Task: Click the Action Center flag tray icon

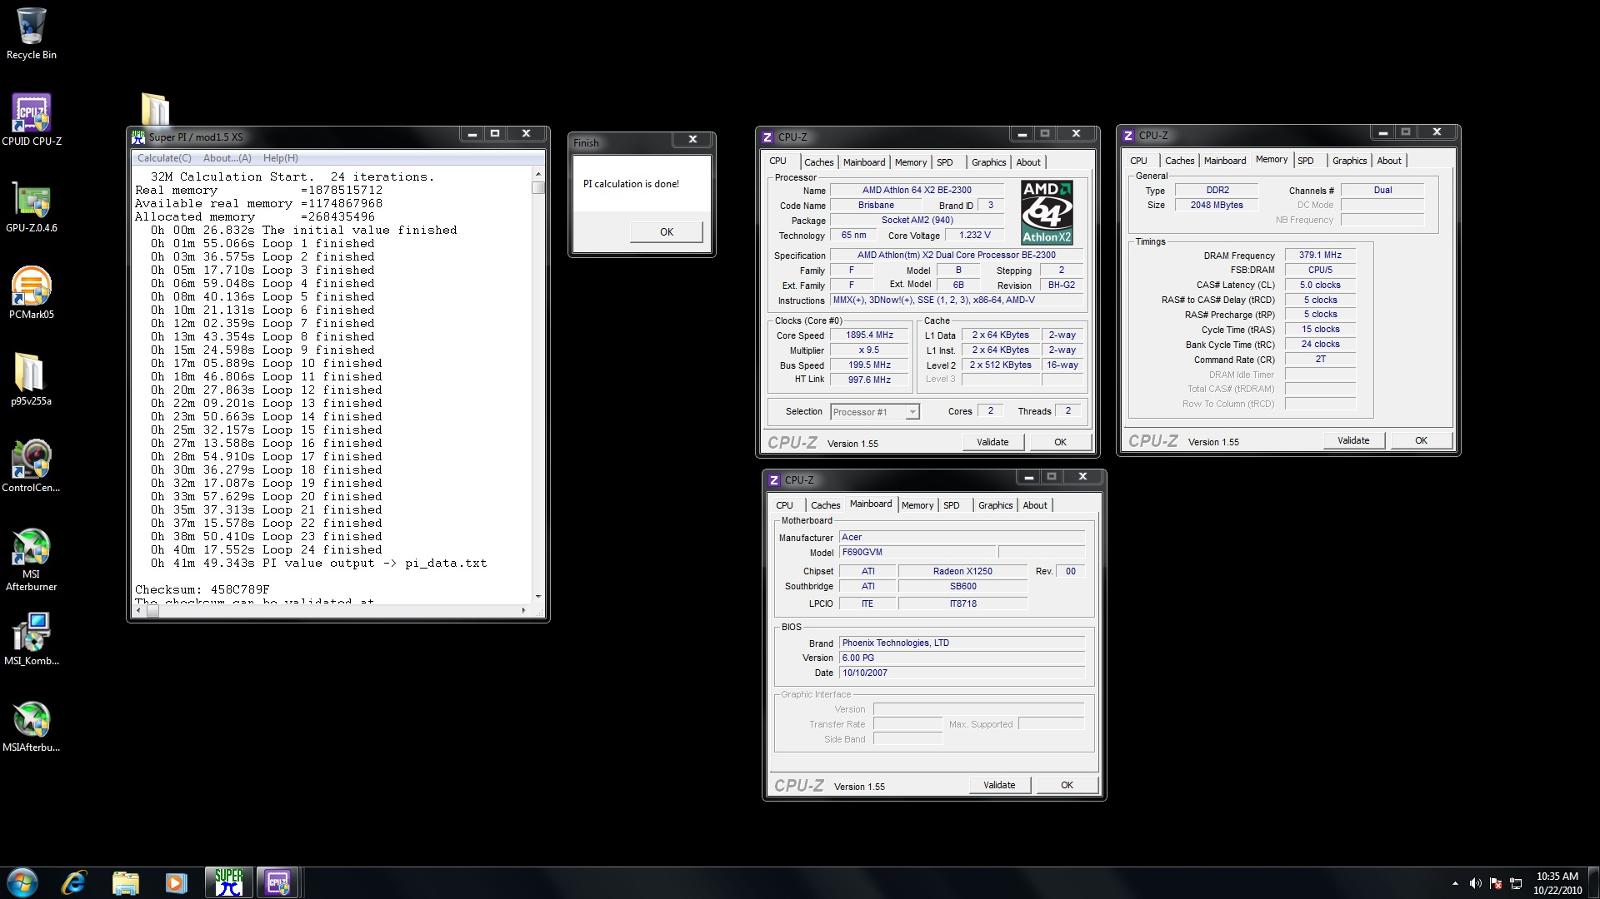Action: [1496, 884]
